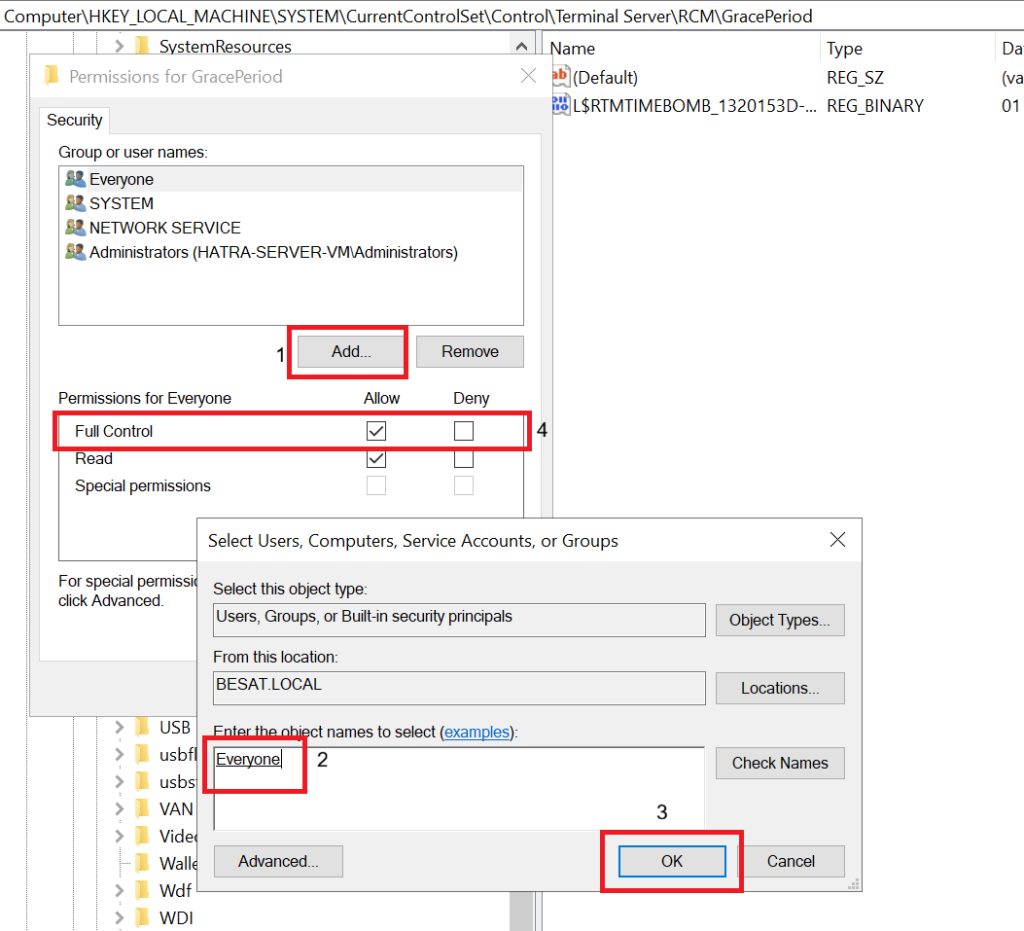This screenshot has width=1024, height=931.
Task: Click the Vide folder icon
Action: point(142,836)
